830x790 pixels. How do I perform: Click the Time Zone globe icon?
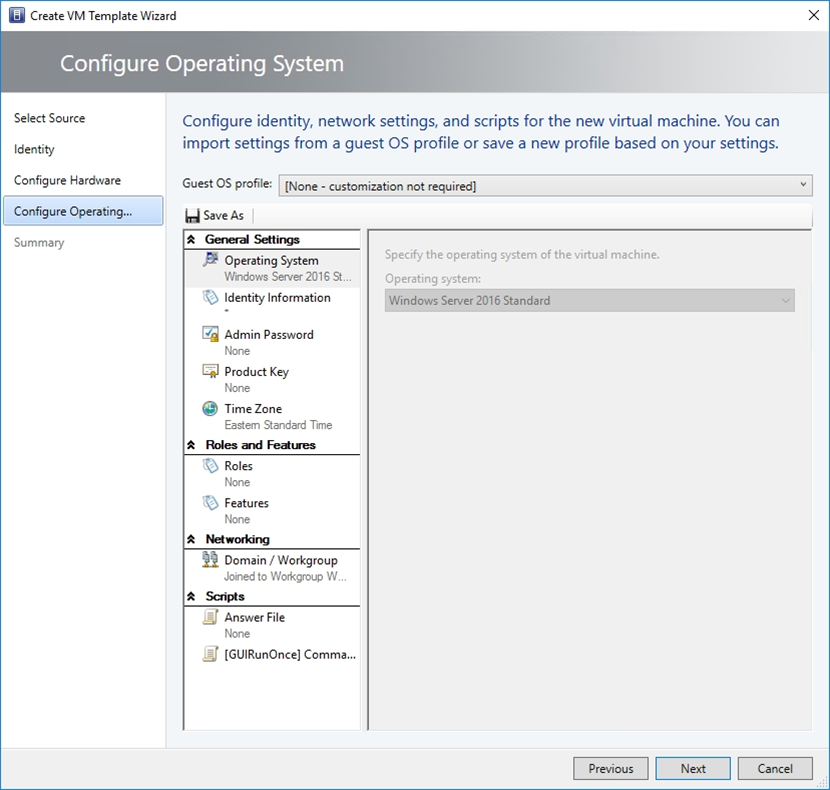tap(210, 408)
